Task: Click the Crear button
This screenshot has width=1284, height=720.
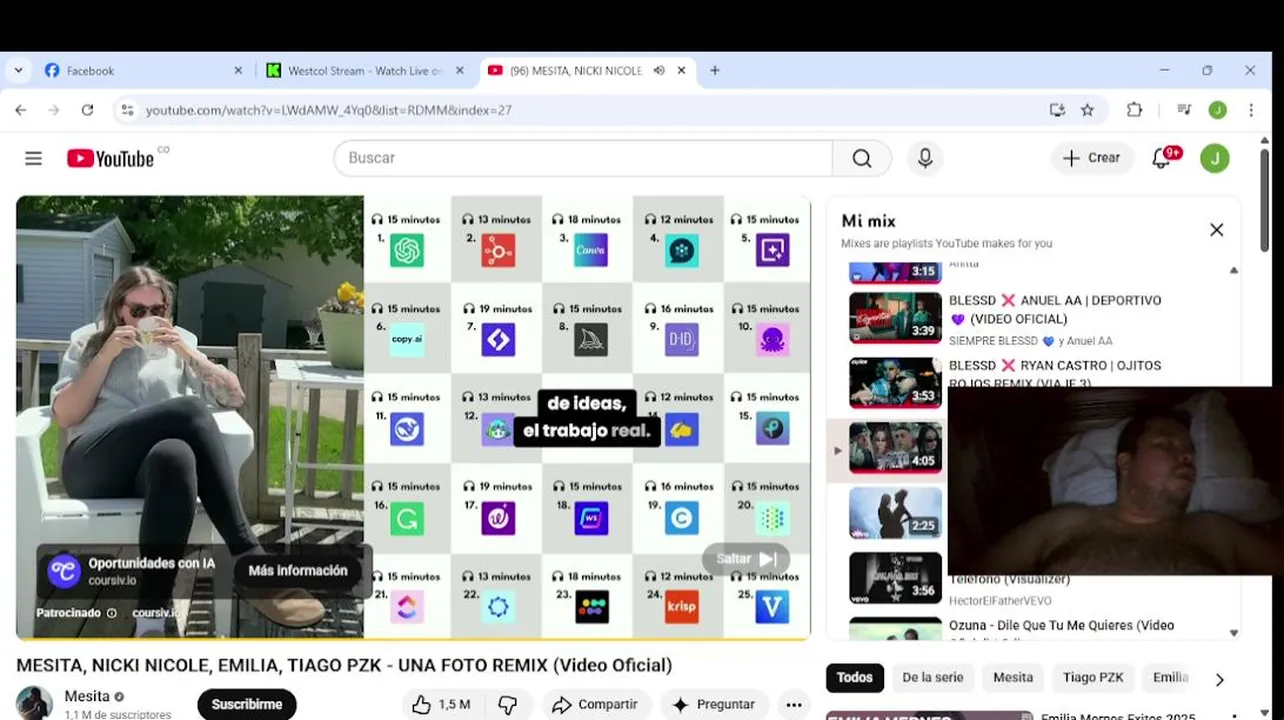Action: (1092, 158)
